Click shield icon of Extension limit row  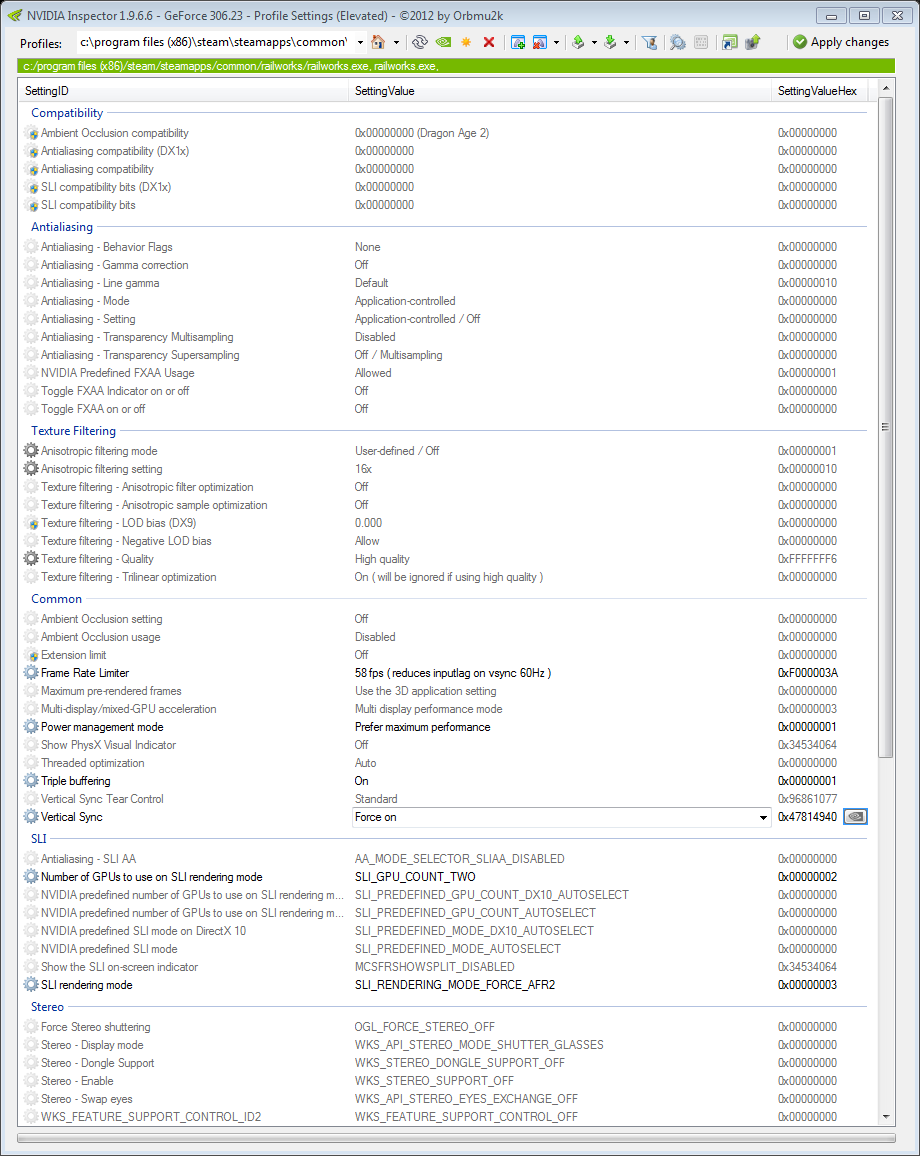pyautogui.click(x=31, y=655)
